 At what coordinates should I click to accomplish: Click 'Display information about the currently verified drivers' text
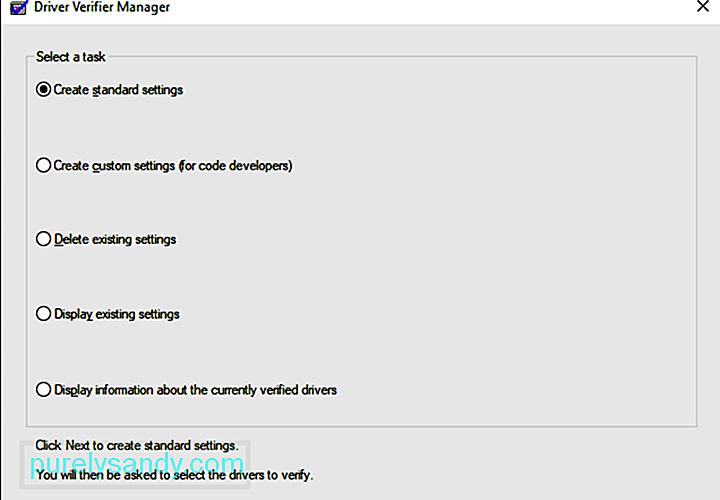(195, 390)
